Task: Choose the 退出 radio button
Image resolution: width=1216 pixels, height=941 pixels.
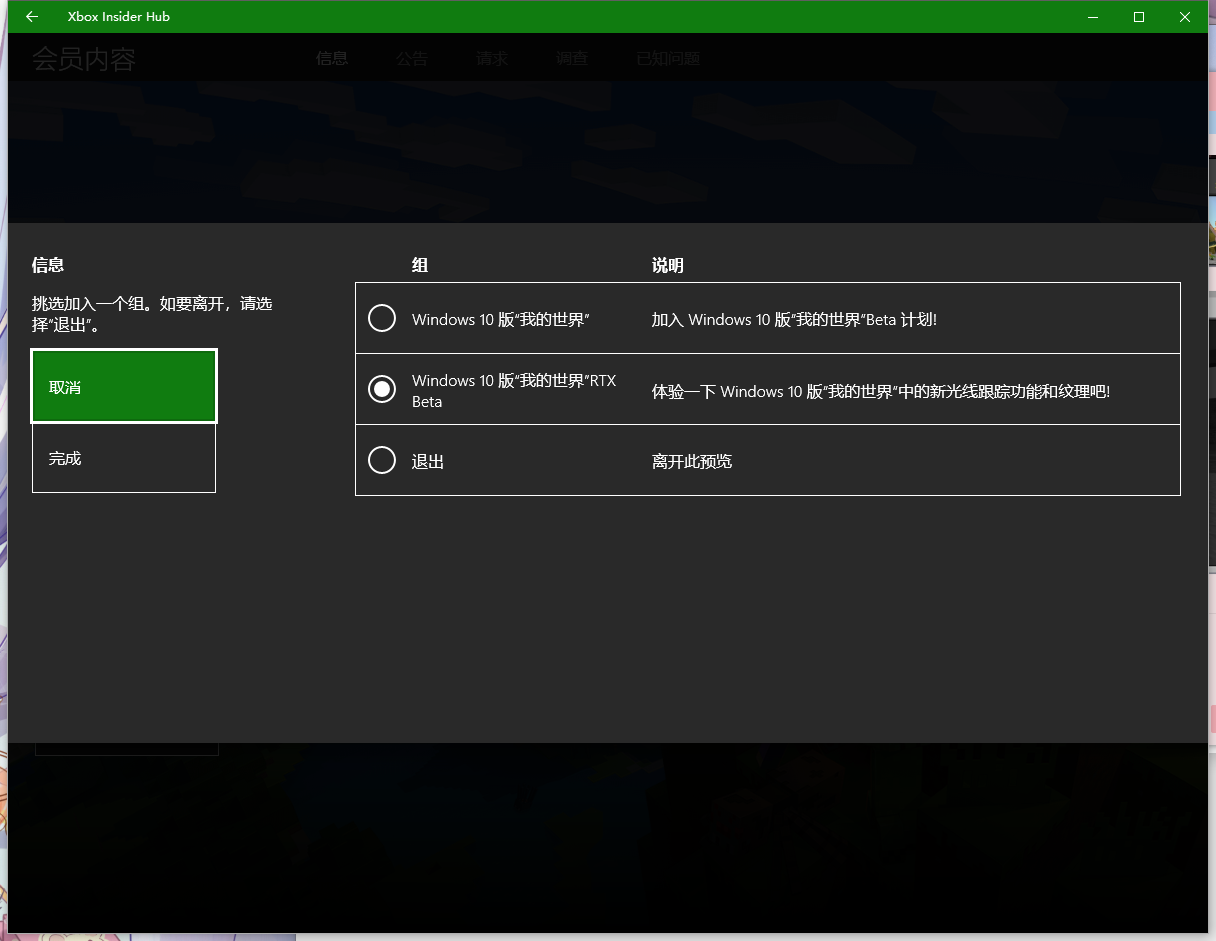Action: click(x=382, y=460)
